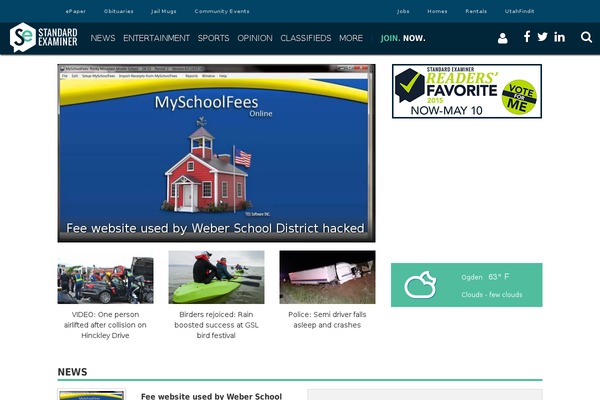The width and height of the screenshot is (600, 400).
Task: Open search with the magnifier icon
Action: coord(586,37)
